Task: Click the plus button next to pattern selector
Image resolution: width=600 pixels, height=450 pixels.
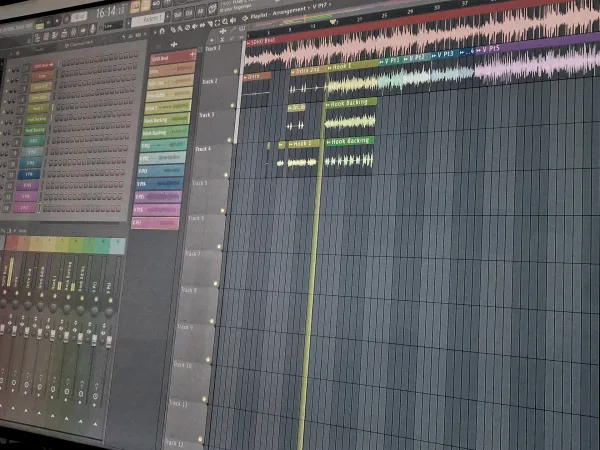Action: click(x=168, y=17)
